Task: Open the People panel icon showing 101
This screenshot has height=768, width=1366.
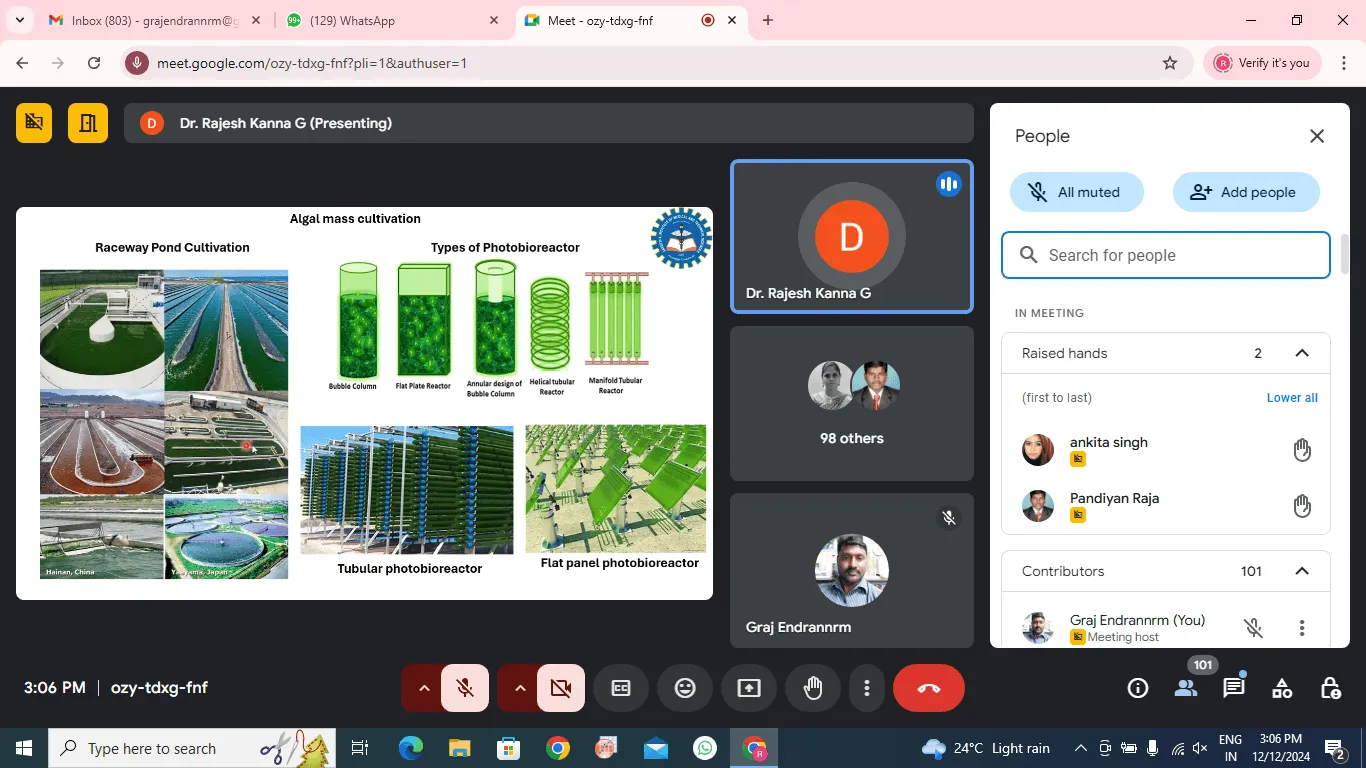Action: (x=1186, y=688)
